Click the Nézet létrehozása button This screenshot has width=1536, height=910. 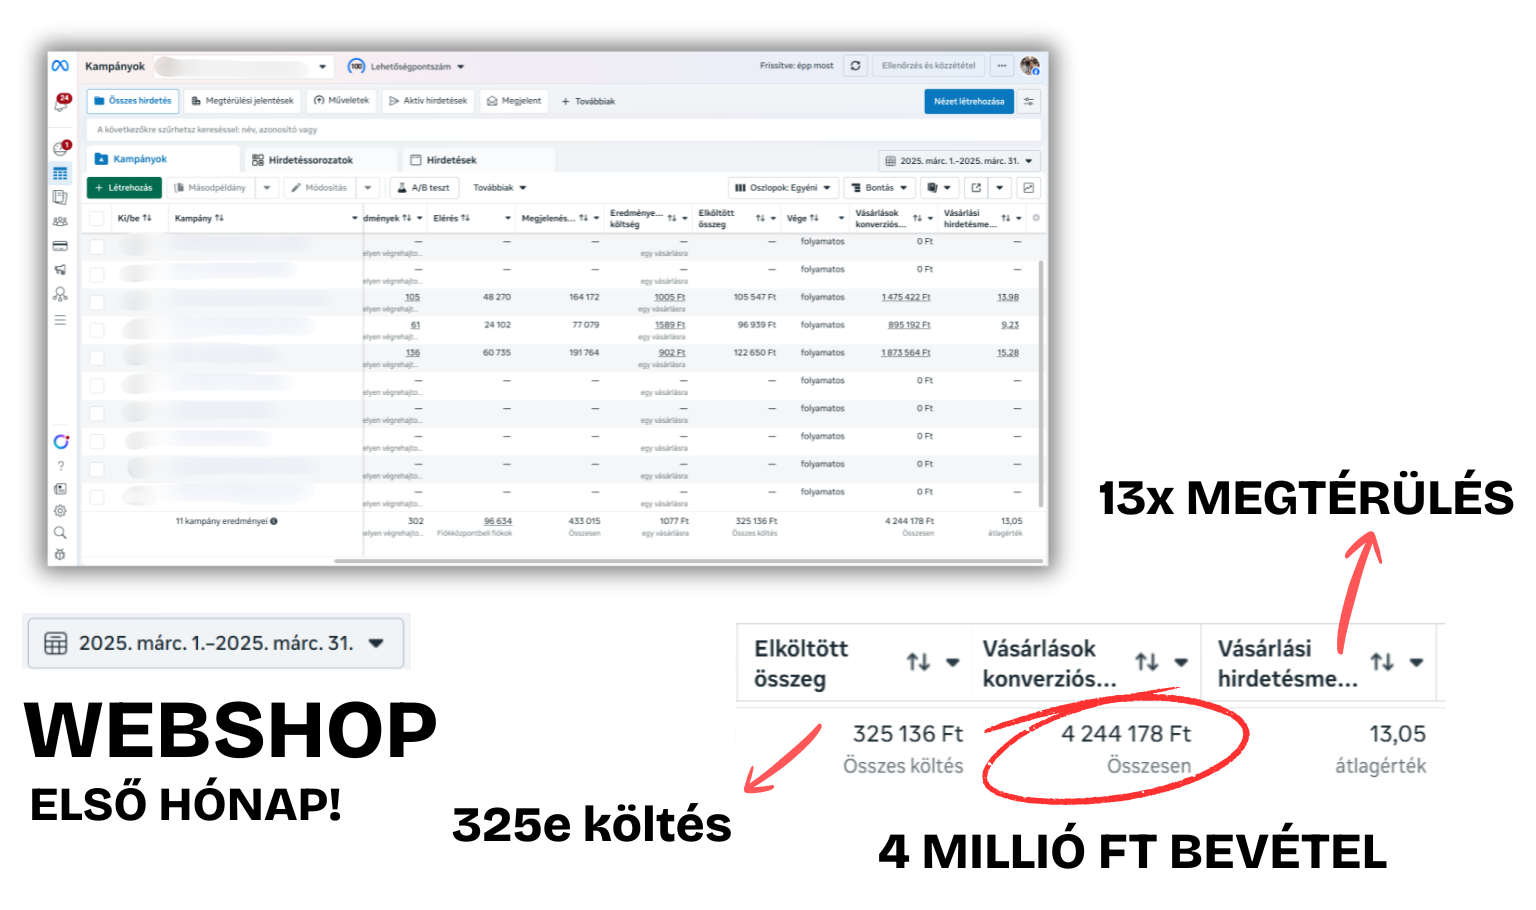tap(969, 101)
